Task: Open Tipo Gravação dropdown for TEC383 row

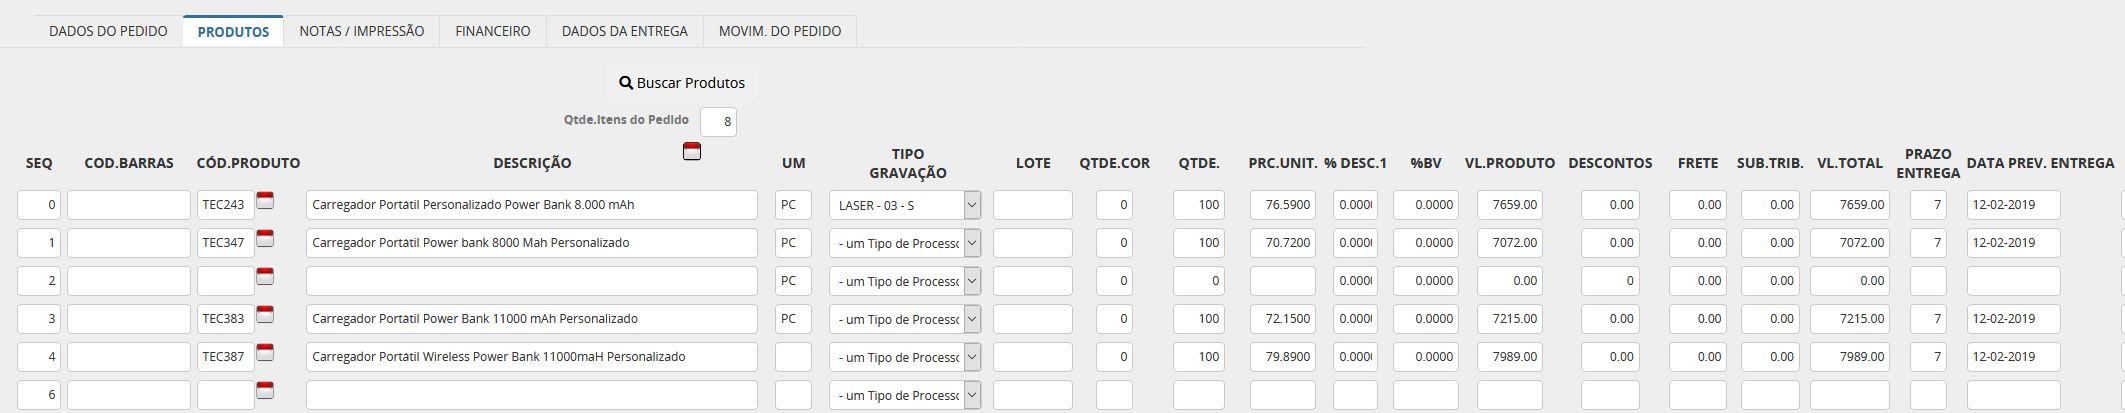Action: pos(905,319)
